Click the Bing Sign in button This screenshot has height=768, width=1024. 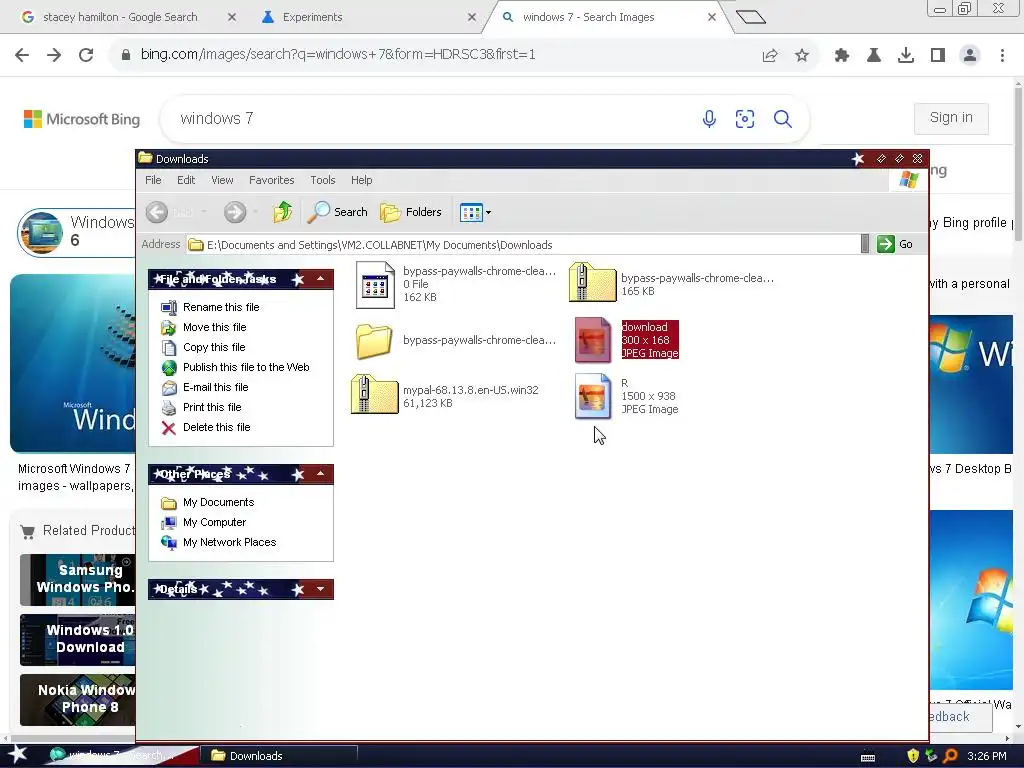pyautogui.click(x=951, y=118)
